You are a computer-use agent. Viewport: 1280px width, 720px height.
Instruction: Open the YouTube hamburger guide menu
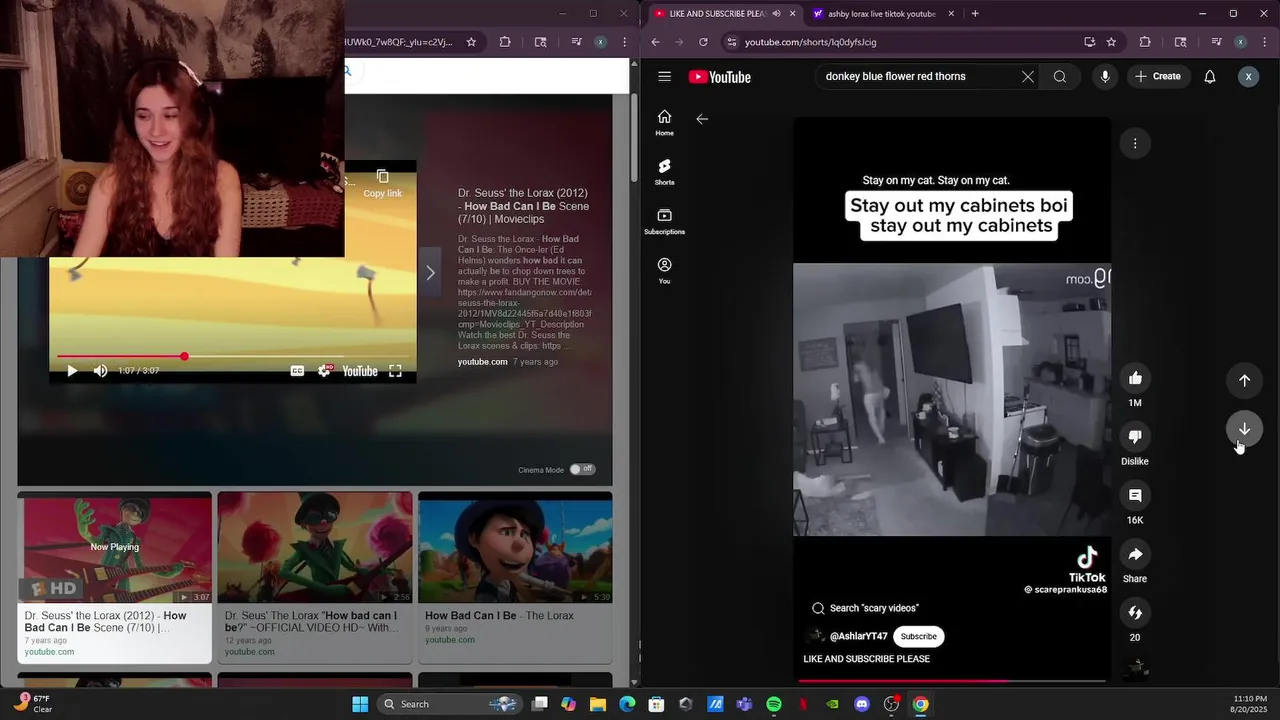click(x=664, y=76)
